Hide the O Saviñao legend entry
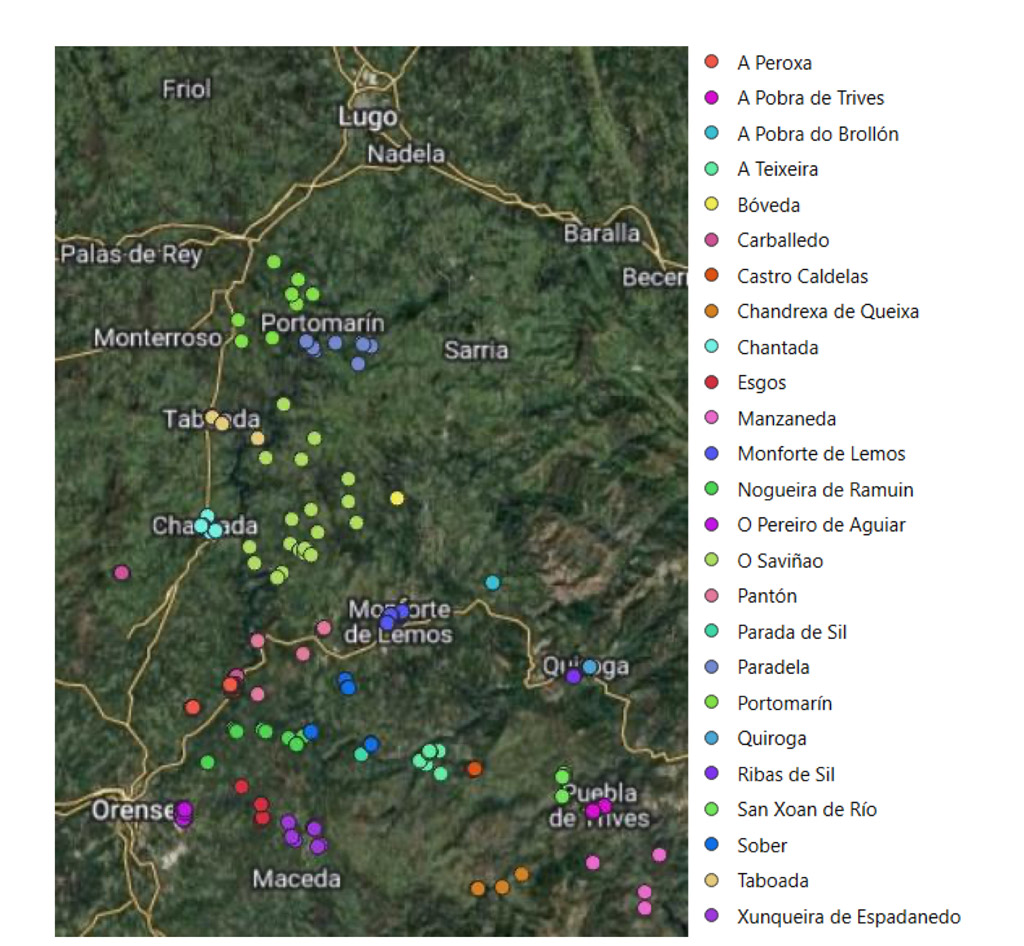Viewport: 1024px width, 946px height. click(x=780, y=561)
